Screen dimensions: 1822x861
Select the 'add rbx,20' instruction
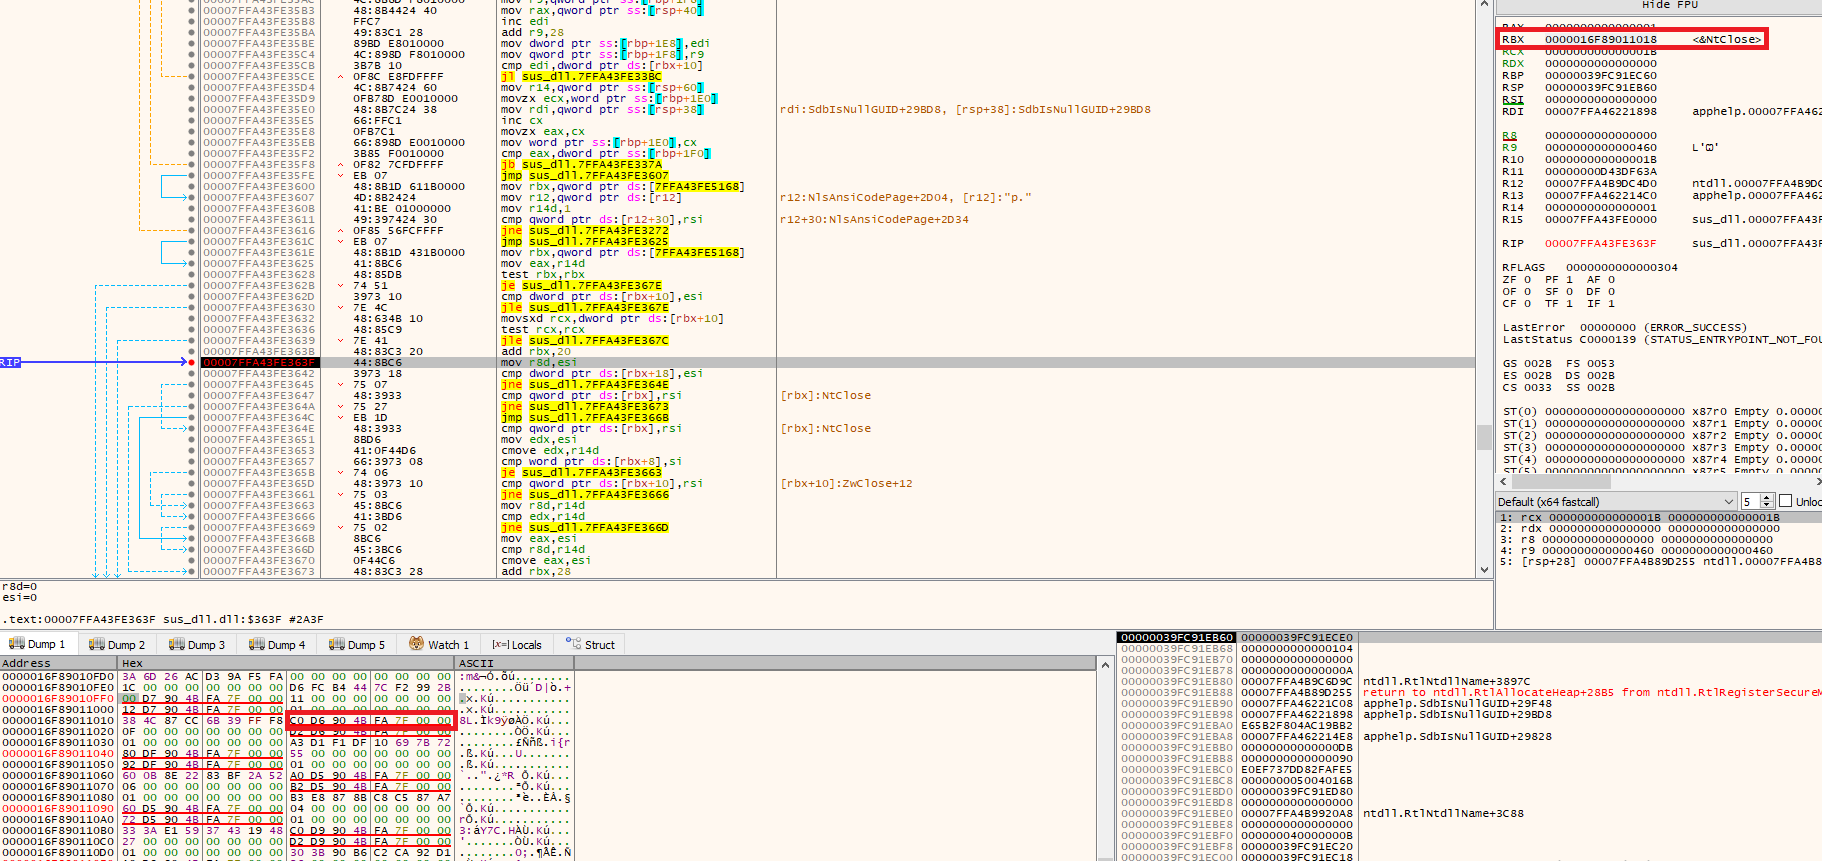click(x=535, y=351)
